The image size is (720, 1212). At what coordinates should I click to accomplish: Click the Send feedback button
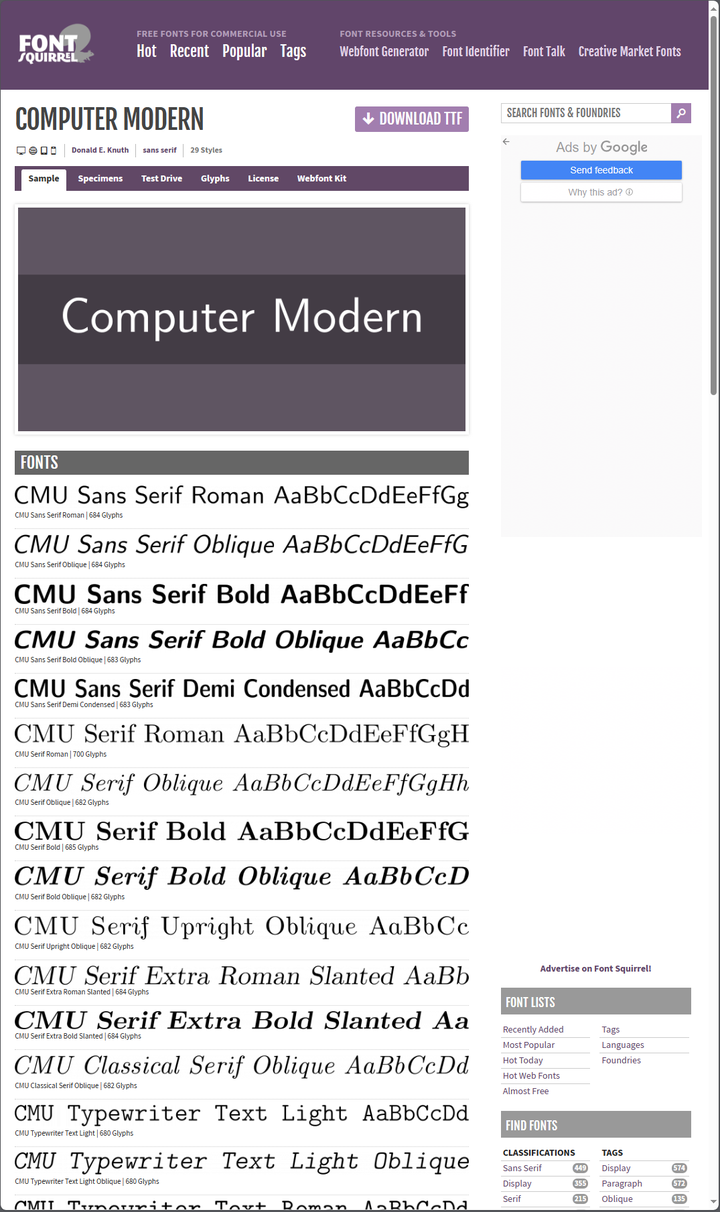tap(601, 169)
